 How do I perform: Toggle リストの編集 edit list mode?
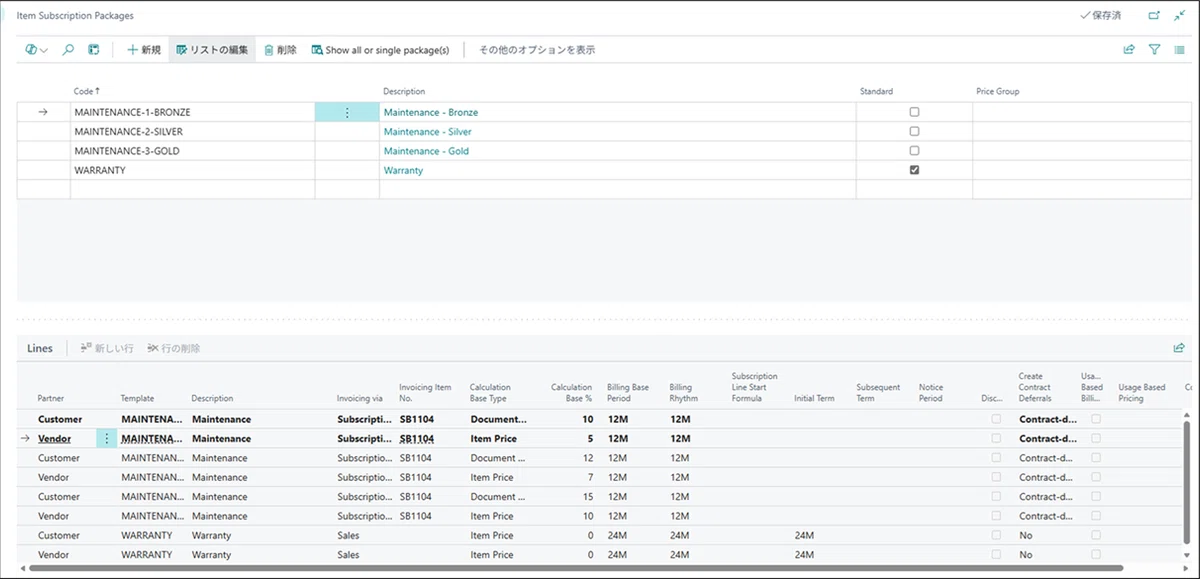coord(212,49)
